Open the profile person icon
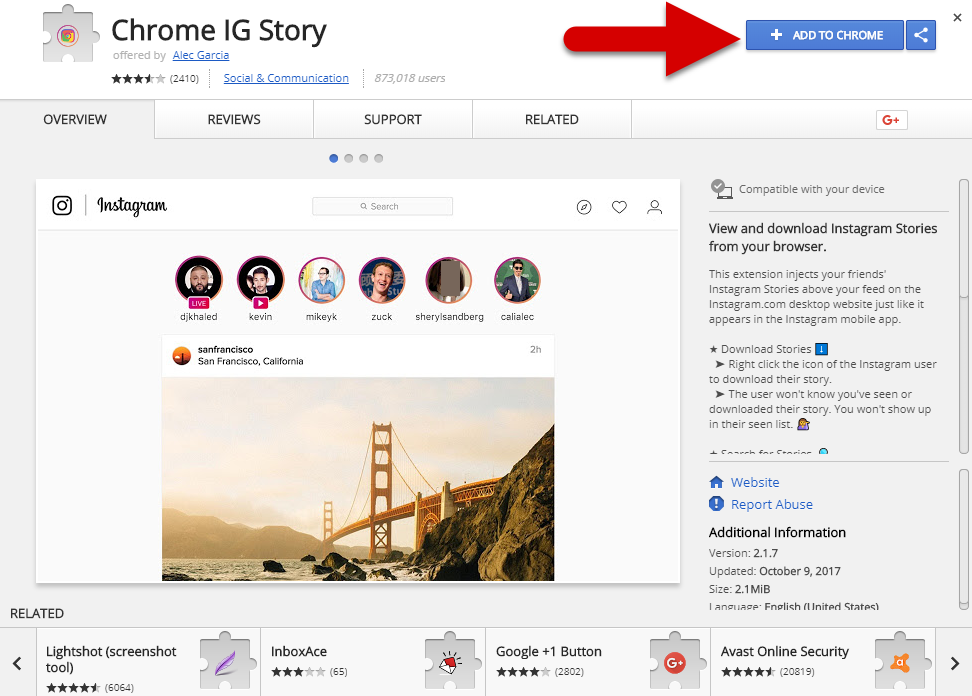The image size is (972, 696). click(655, 207)
